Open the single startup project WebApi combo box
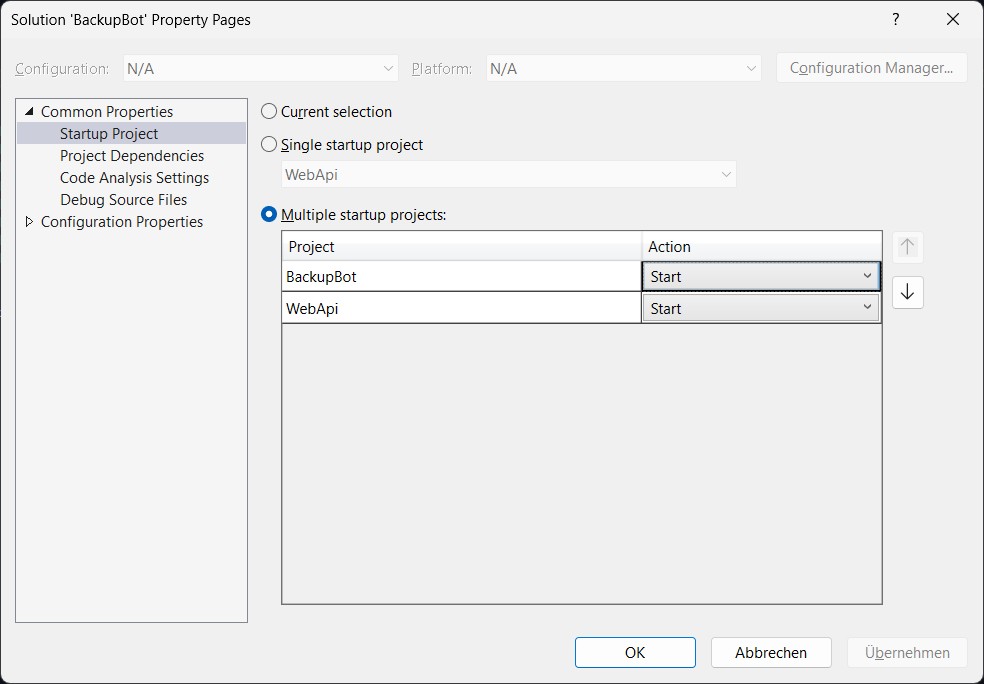The height and width of the screenshot is (684, 984). click(x=508, y=174)
